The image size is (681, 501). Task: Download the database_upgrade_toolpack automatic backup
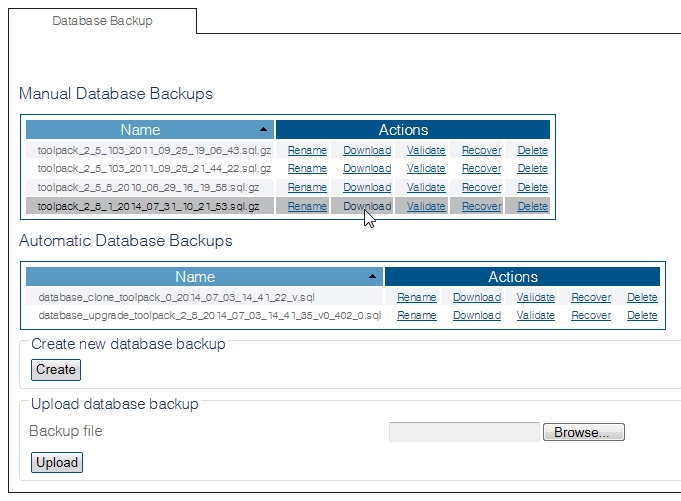click(477, 315)
